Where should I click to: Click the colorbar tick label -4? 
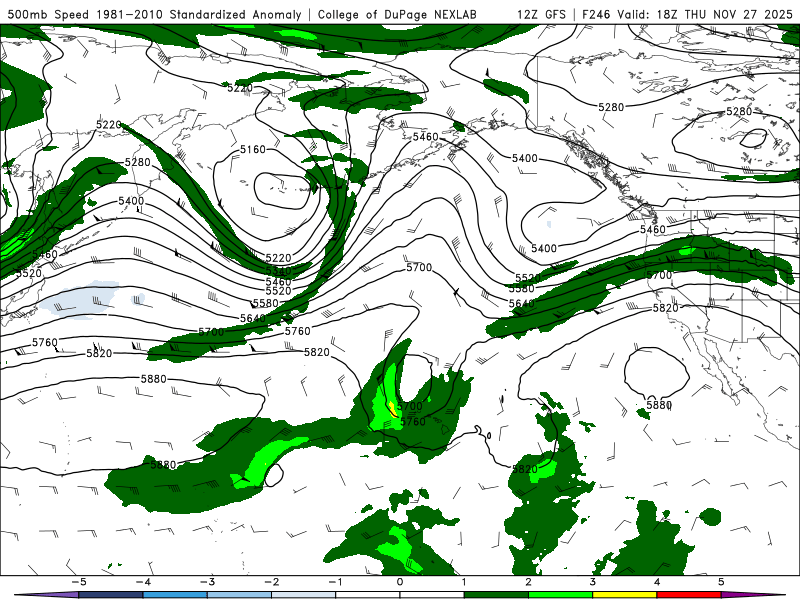[x=143, y=582]
